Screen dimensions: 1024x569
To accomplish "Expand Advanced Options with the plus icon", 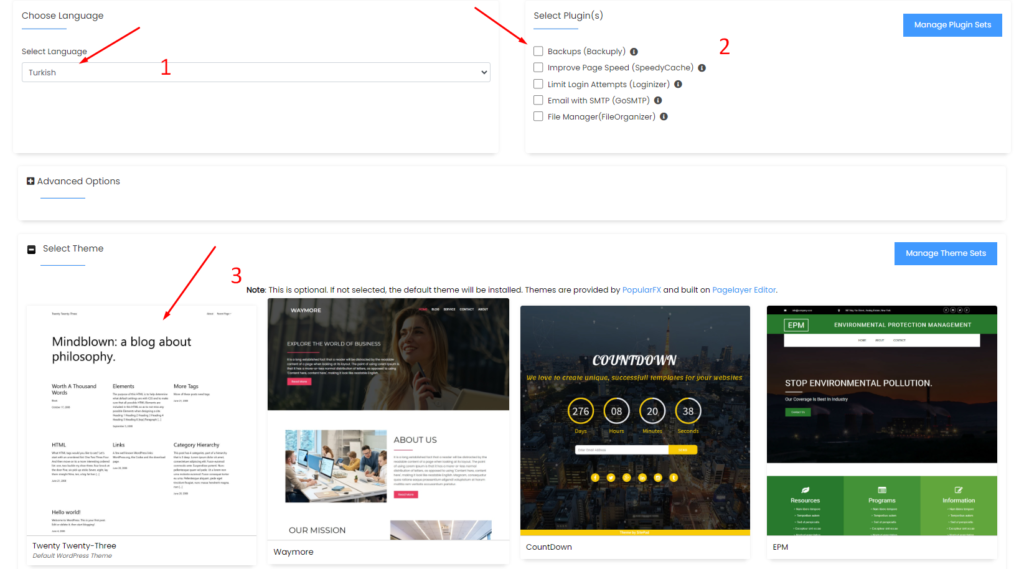I will [x=30, y=181].
